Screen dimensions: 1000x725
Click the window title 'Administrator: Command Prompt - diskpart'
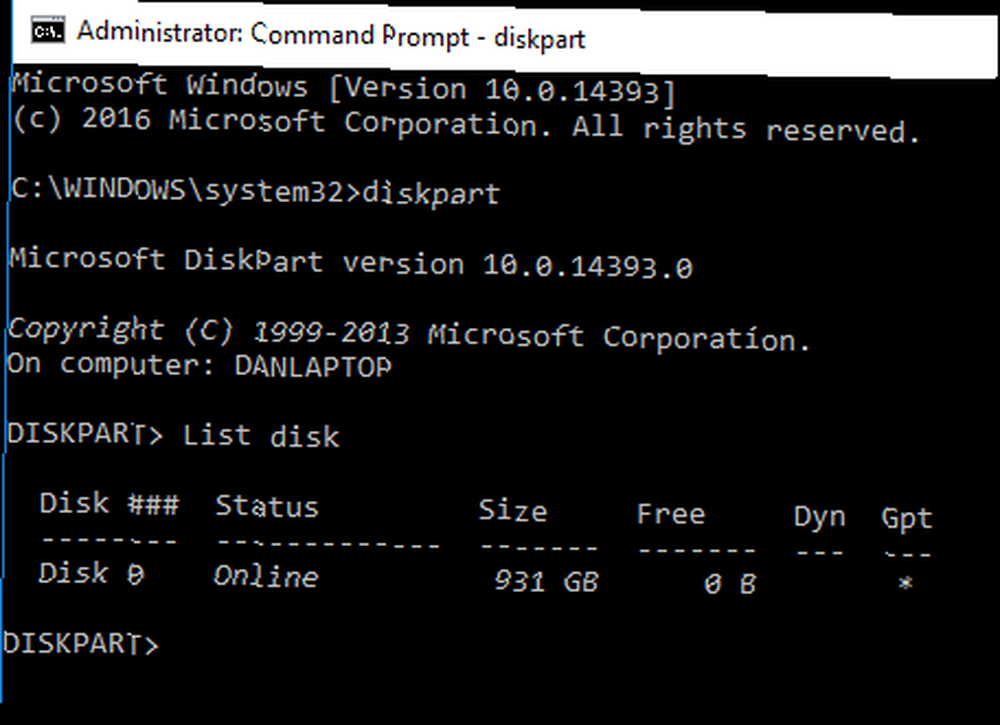tap(331, 36)
